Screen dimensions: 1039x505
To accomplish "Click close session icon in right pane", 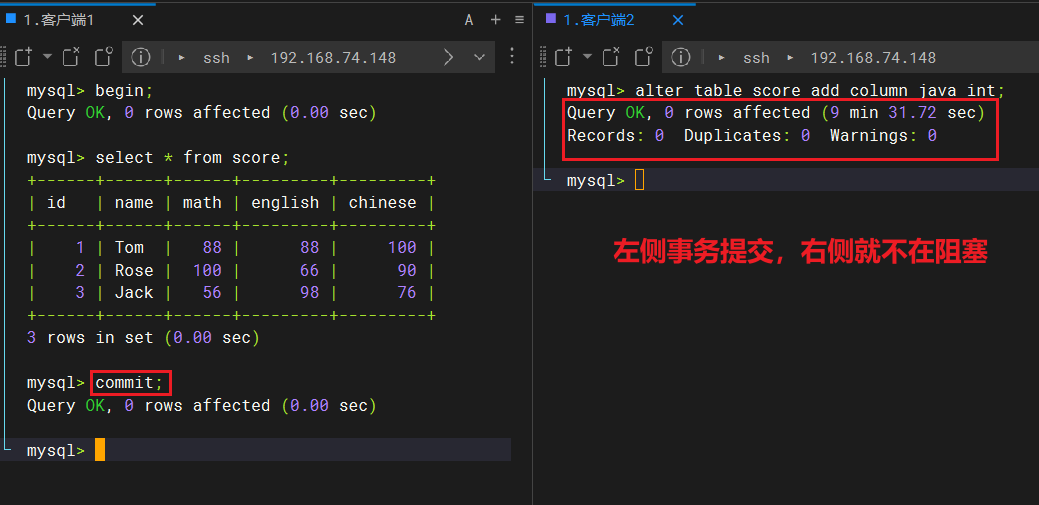I will (612, 57).
